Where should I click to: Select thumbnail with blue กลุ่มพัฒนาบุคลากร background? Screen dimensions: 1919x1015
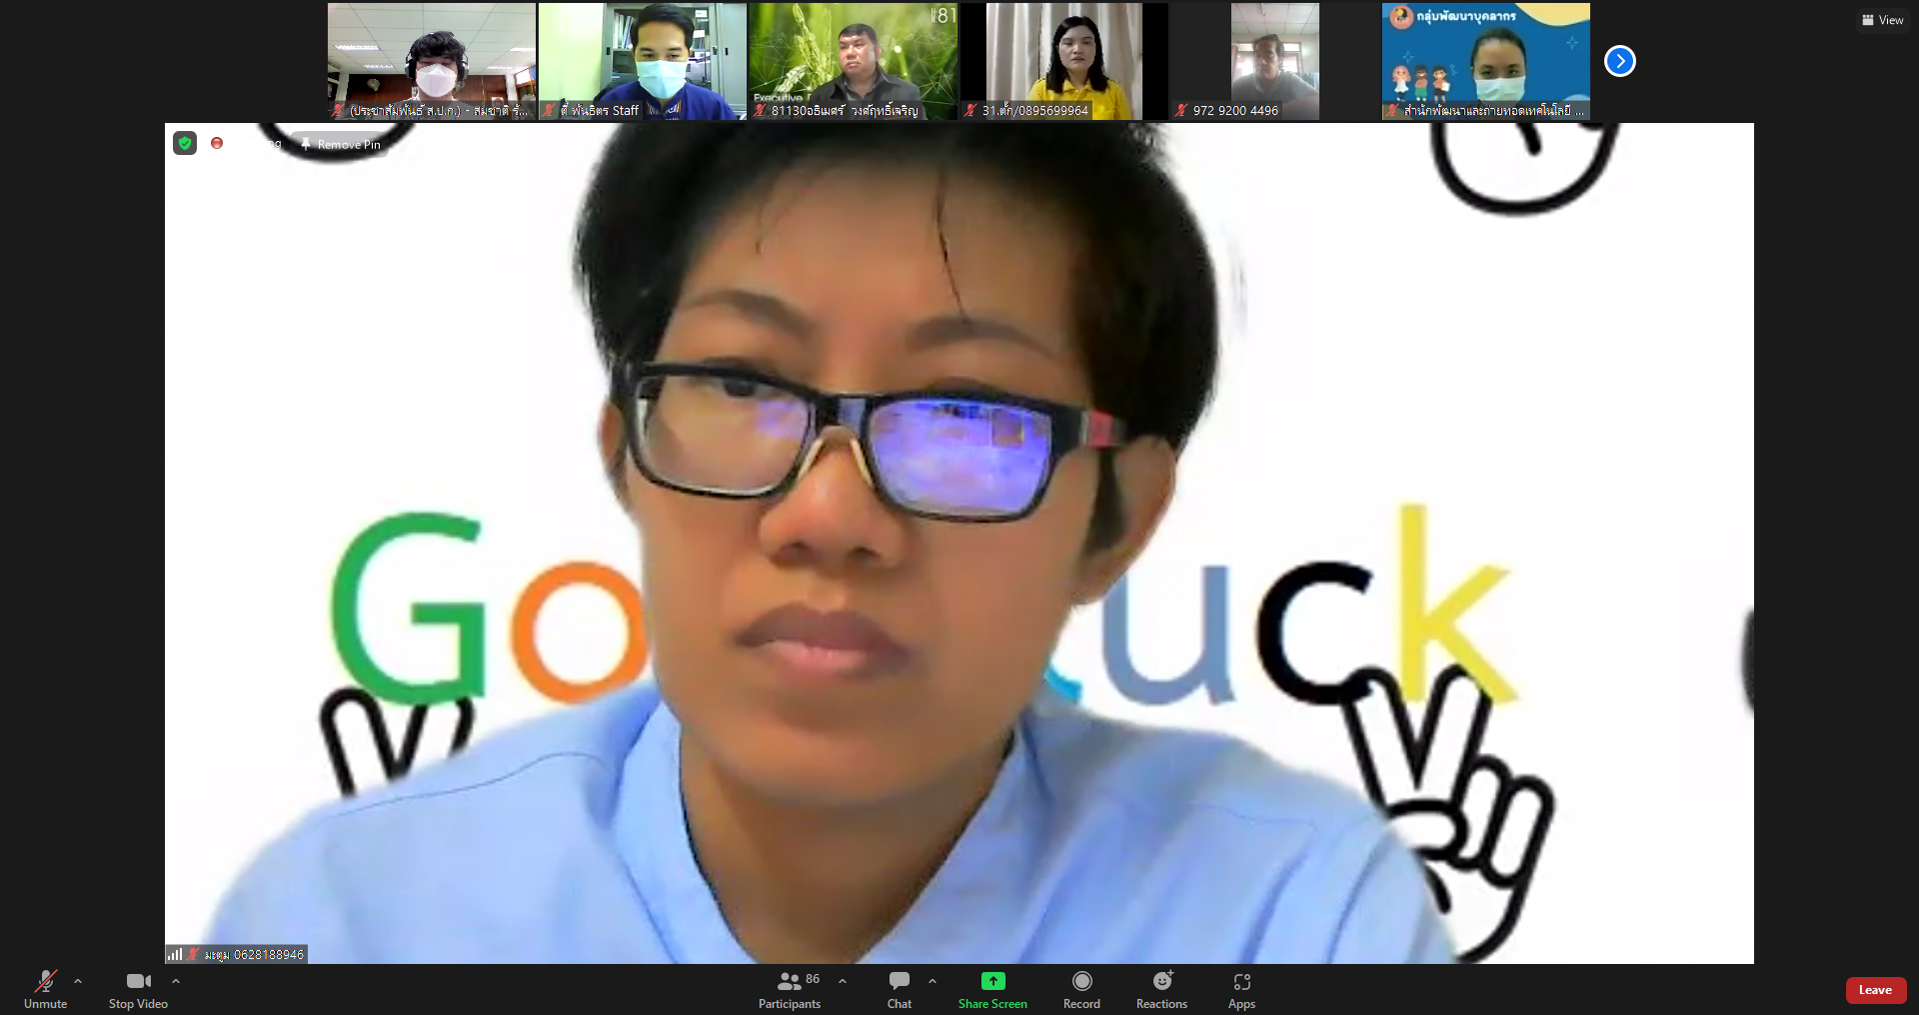click(1486, 61)
